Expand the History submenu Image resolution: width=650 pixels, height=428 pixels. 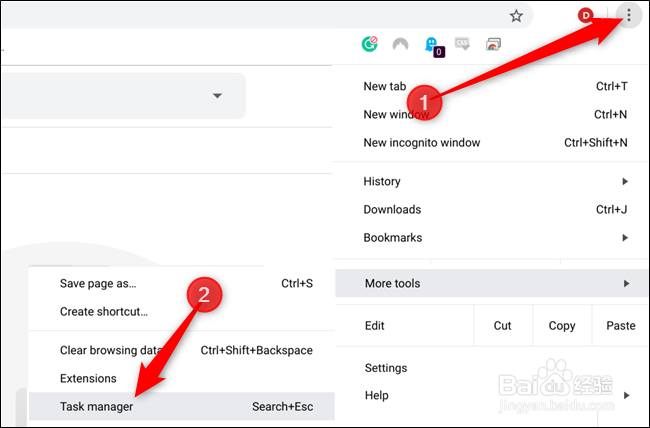[491, 181]
